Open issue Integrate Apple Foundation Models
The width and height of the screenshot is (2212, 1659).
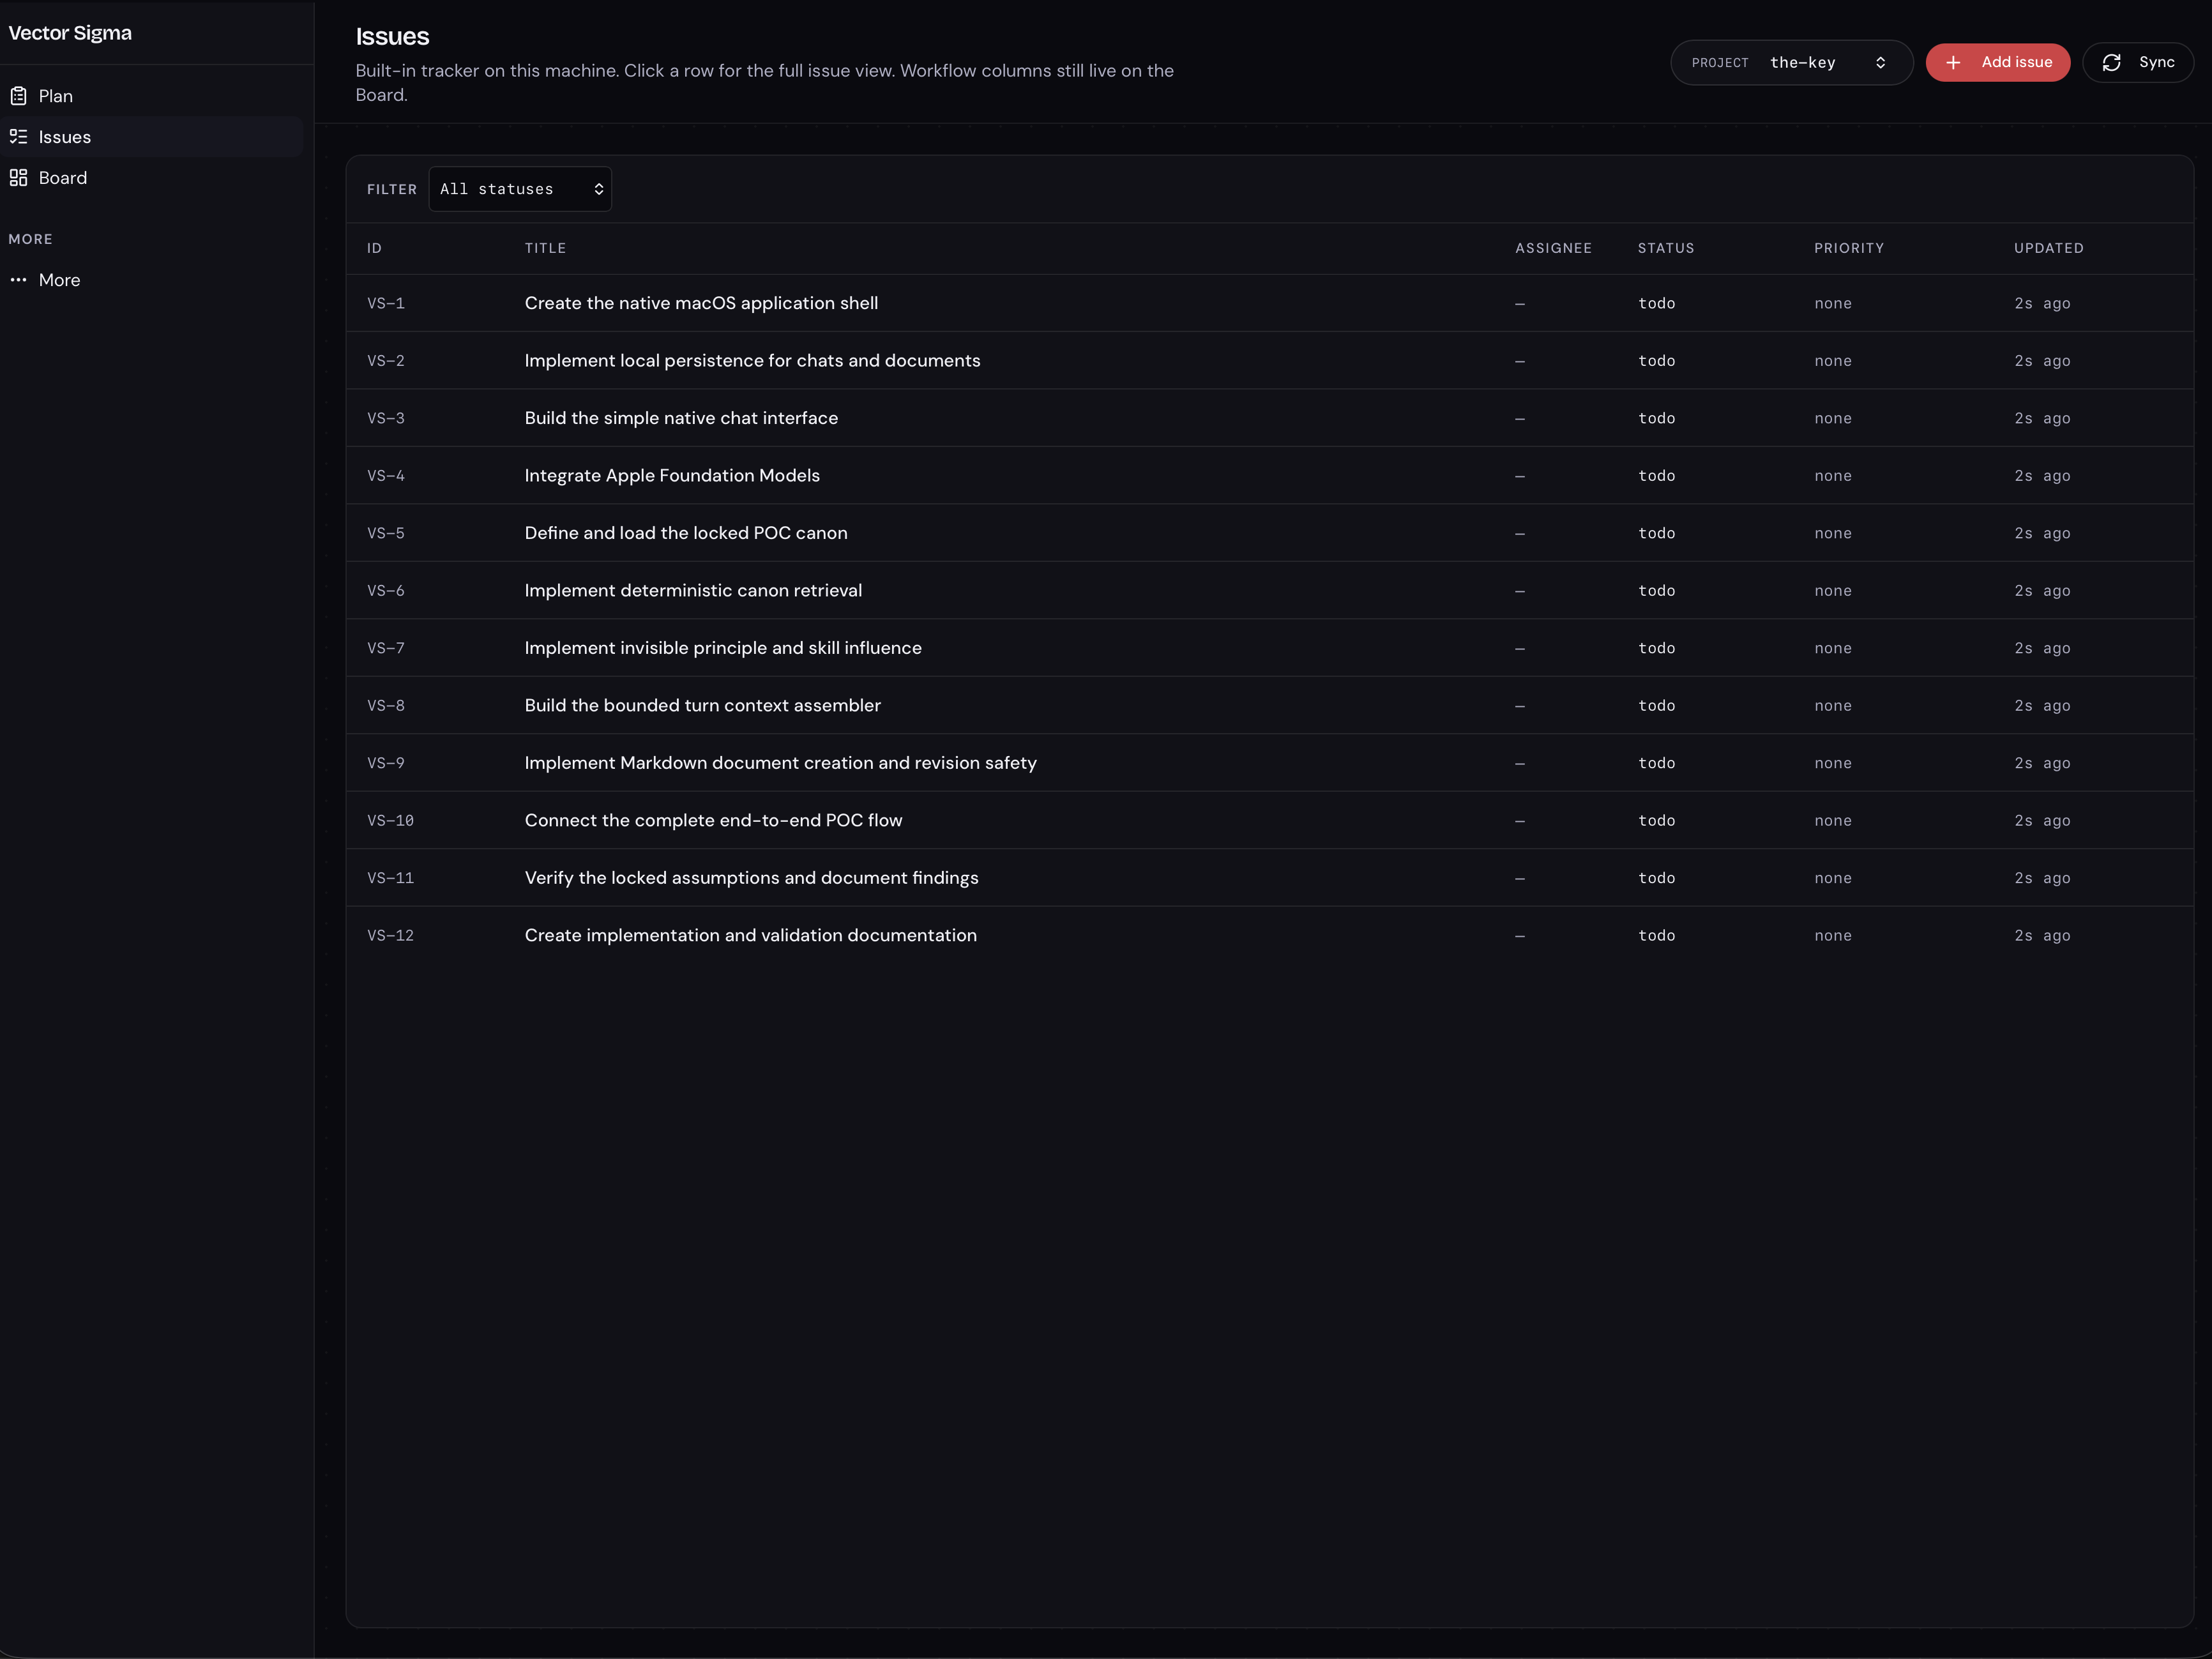1269,476
